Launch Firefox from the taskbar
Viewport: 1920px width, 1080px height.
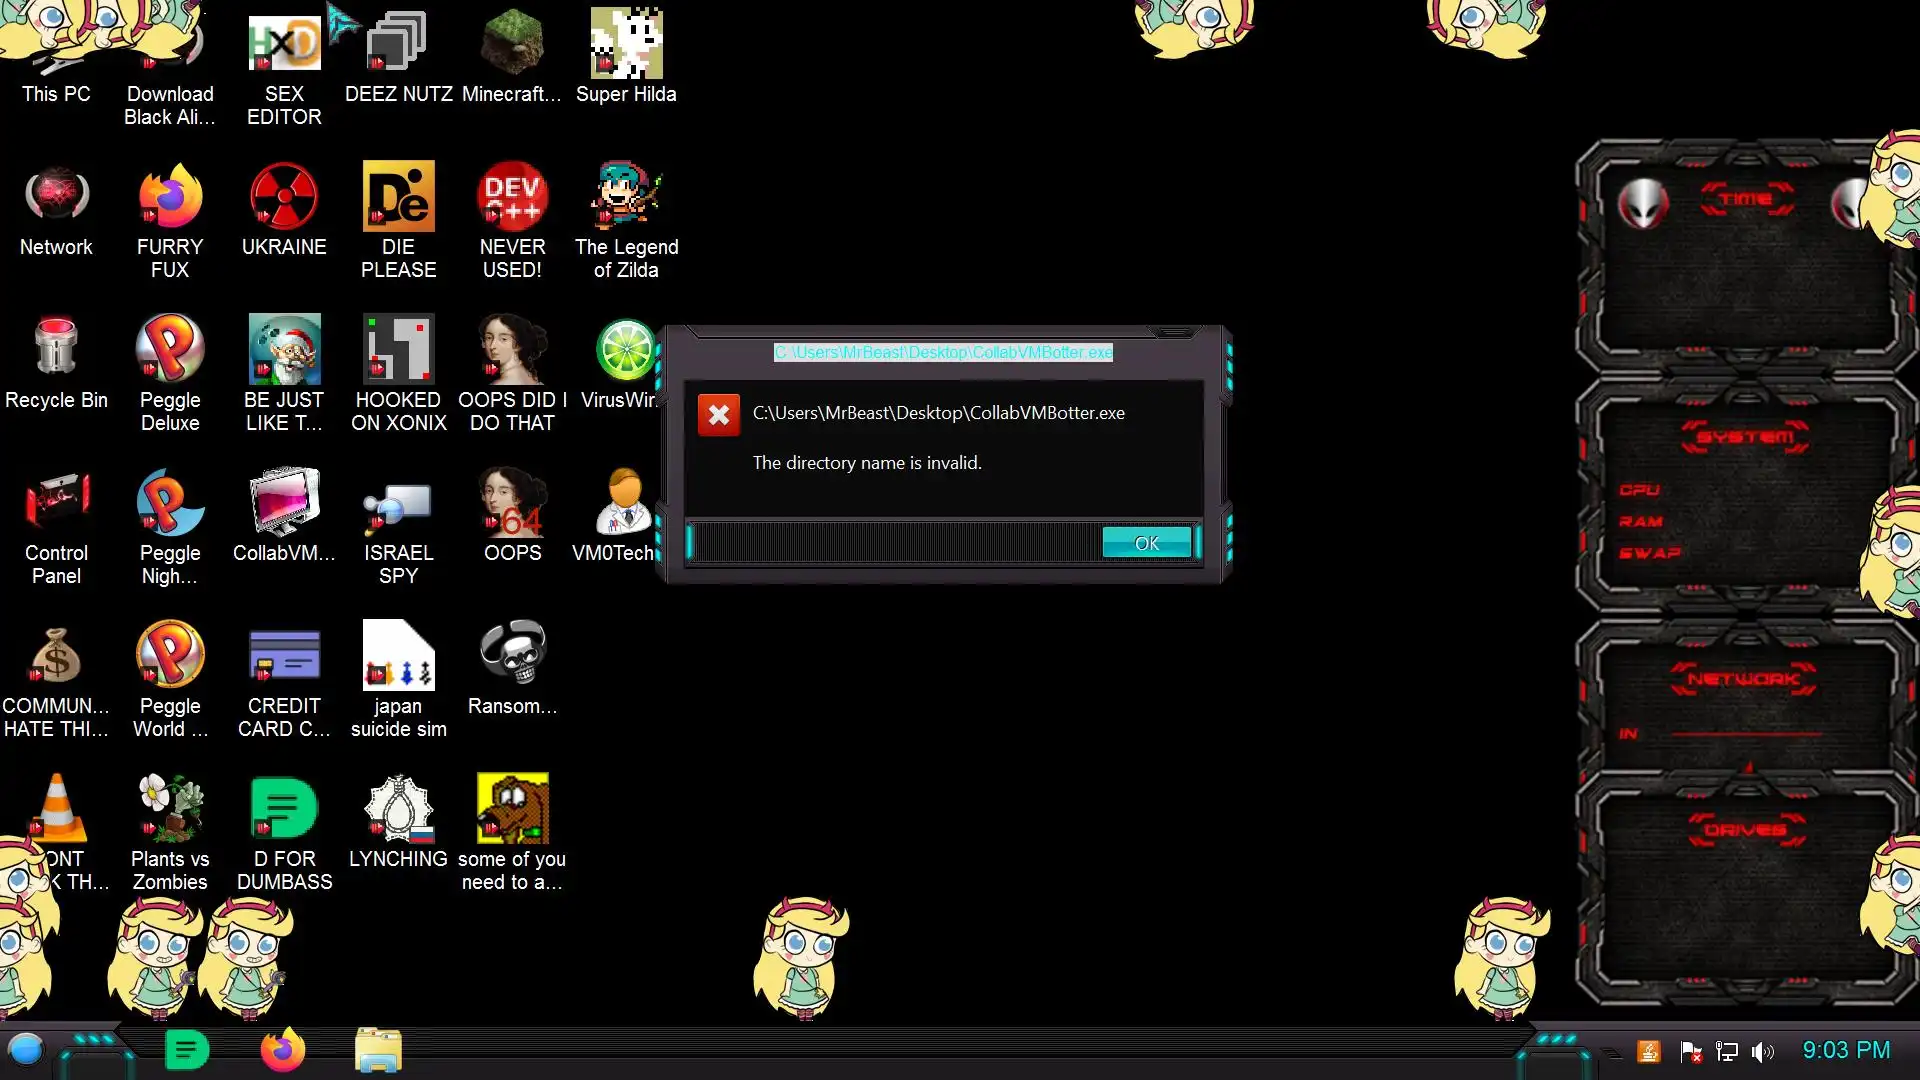point(283,1050)
